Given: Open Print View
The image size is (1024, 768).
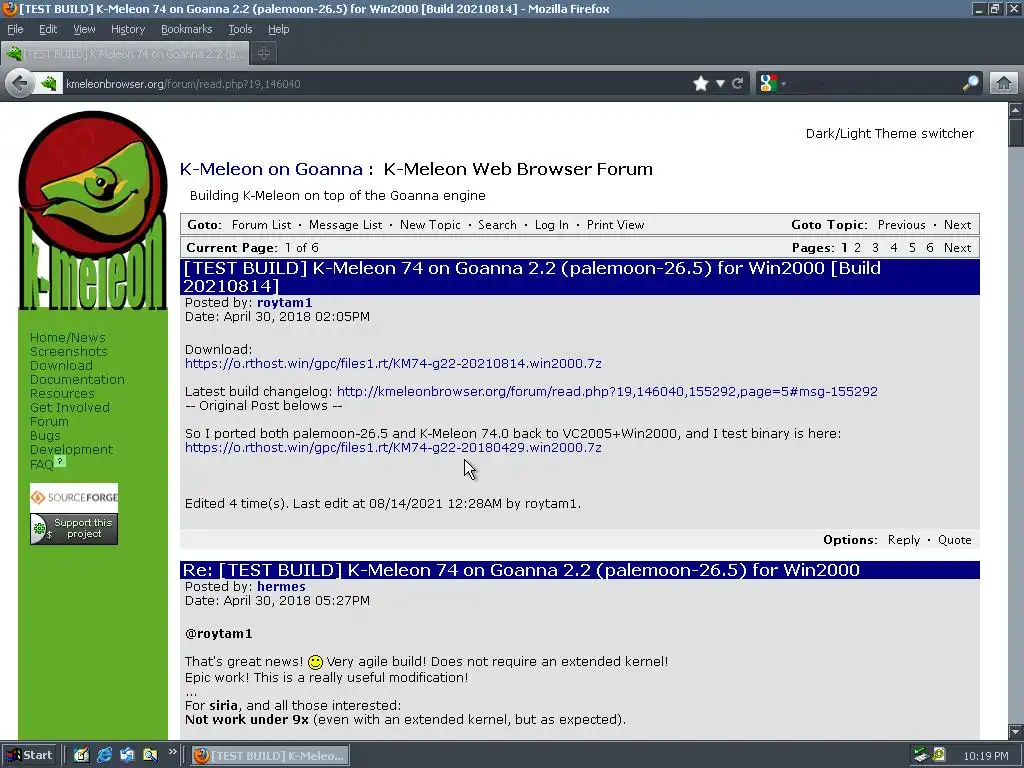Looking at the screenshot, I should click(x=615, y=225).
